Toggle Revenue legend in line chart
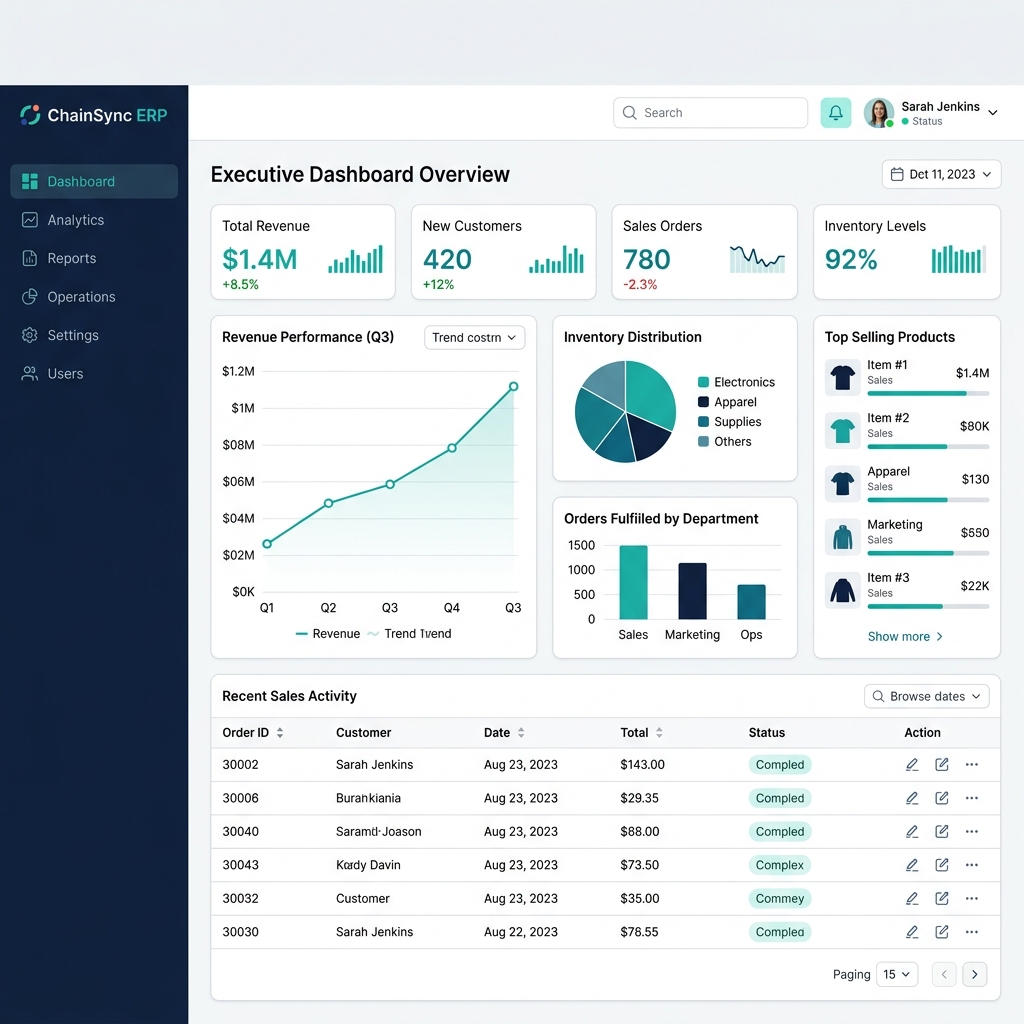Screen dimensions: 1024x1024 coord(328,633)
